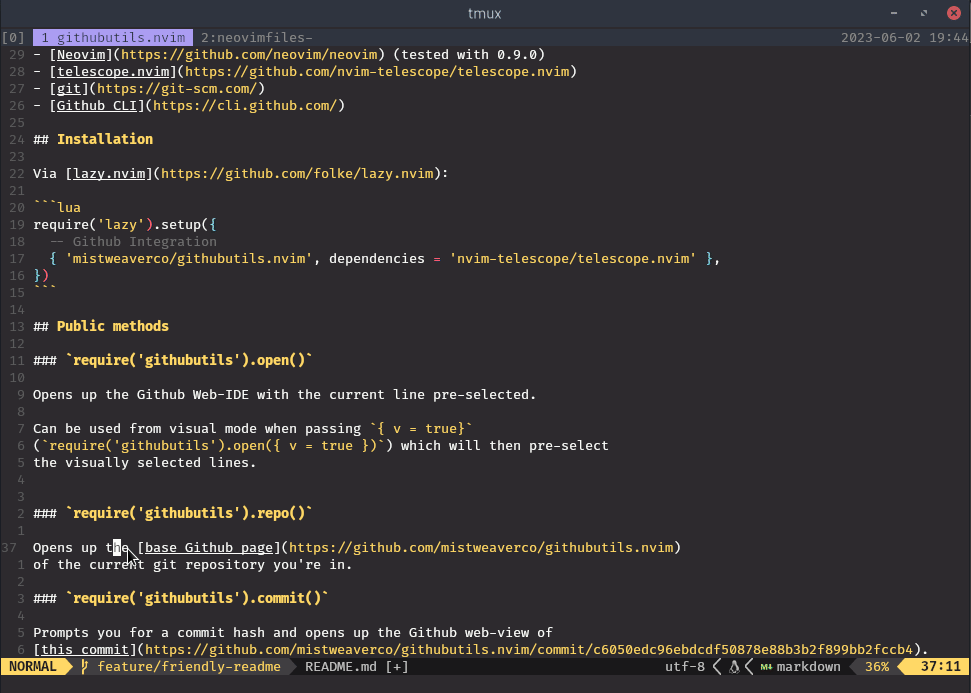Click the Github CLI link text
The width and height of the screenshot is (971, 693).
pos(97,105)
